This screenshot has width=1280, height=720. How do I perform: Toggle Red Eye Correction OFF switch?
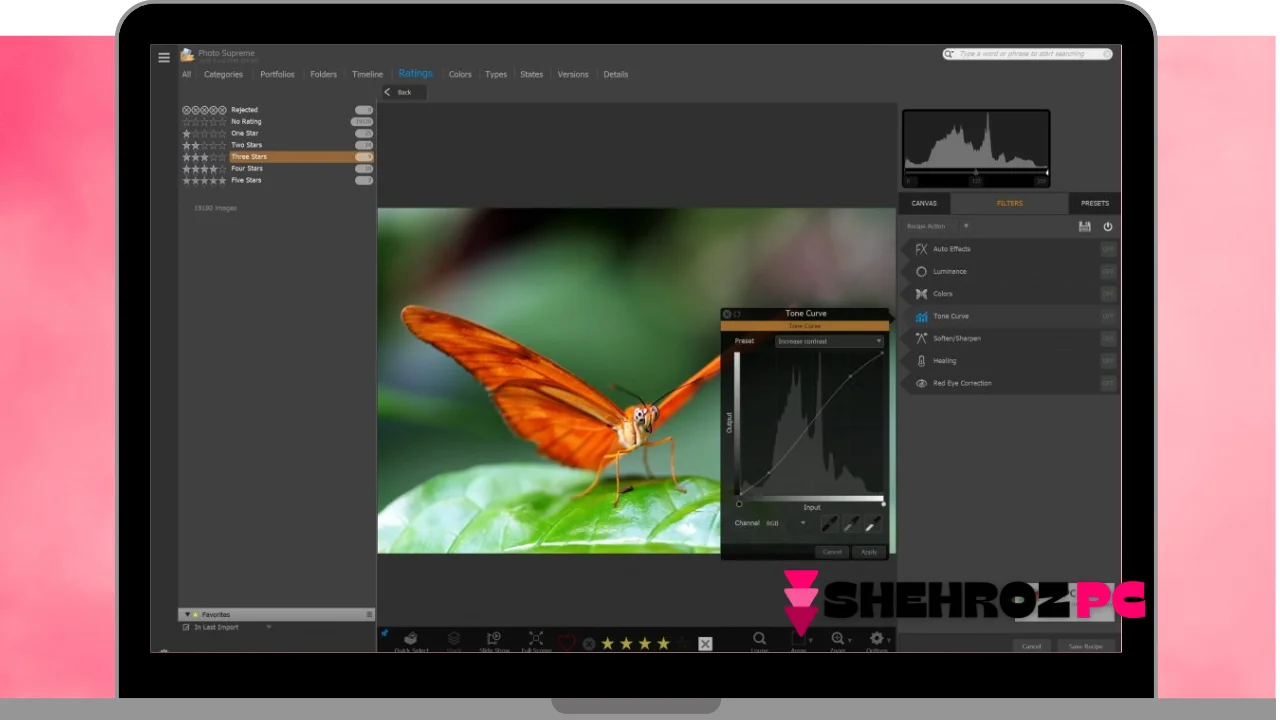coord(1108,383)
